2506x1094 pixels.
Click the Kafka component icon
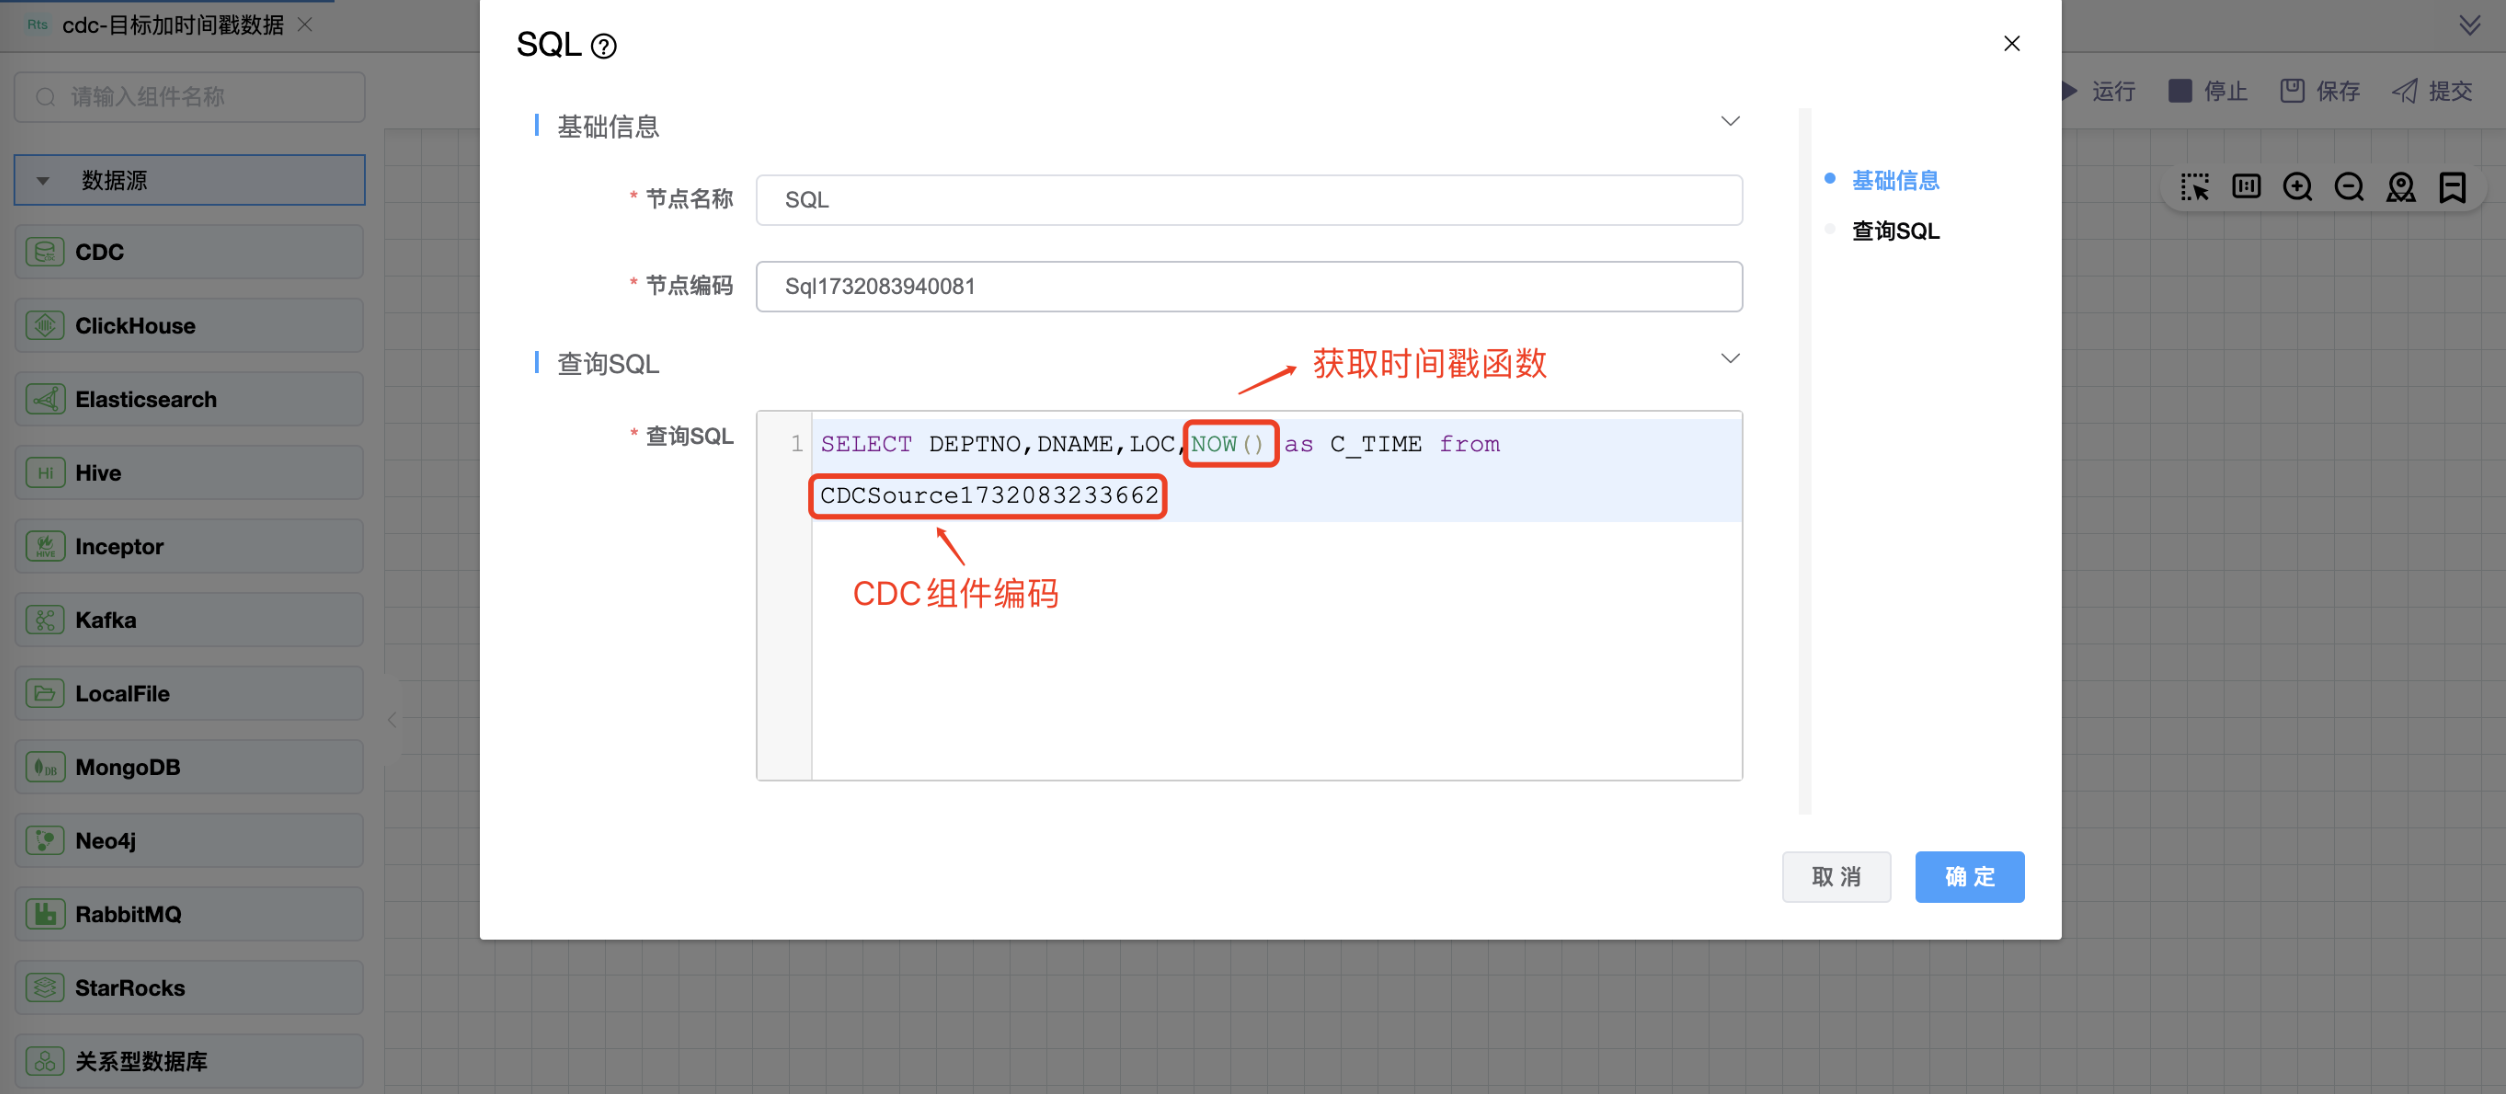point(45,620)
